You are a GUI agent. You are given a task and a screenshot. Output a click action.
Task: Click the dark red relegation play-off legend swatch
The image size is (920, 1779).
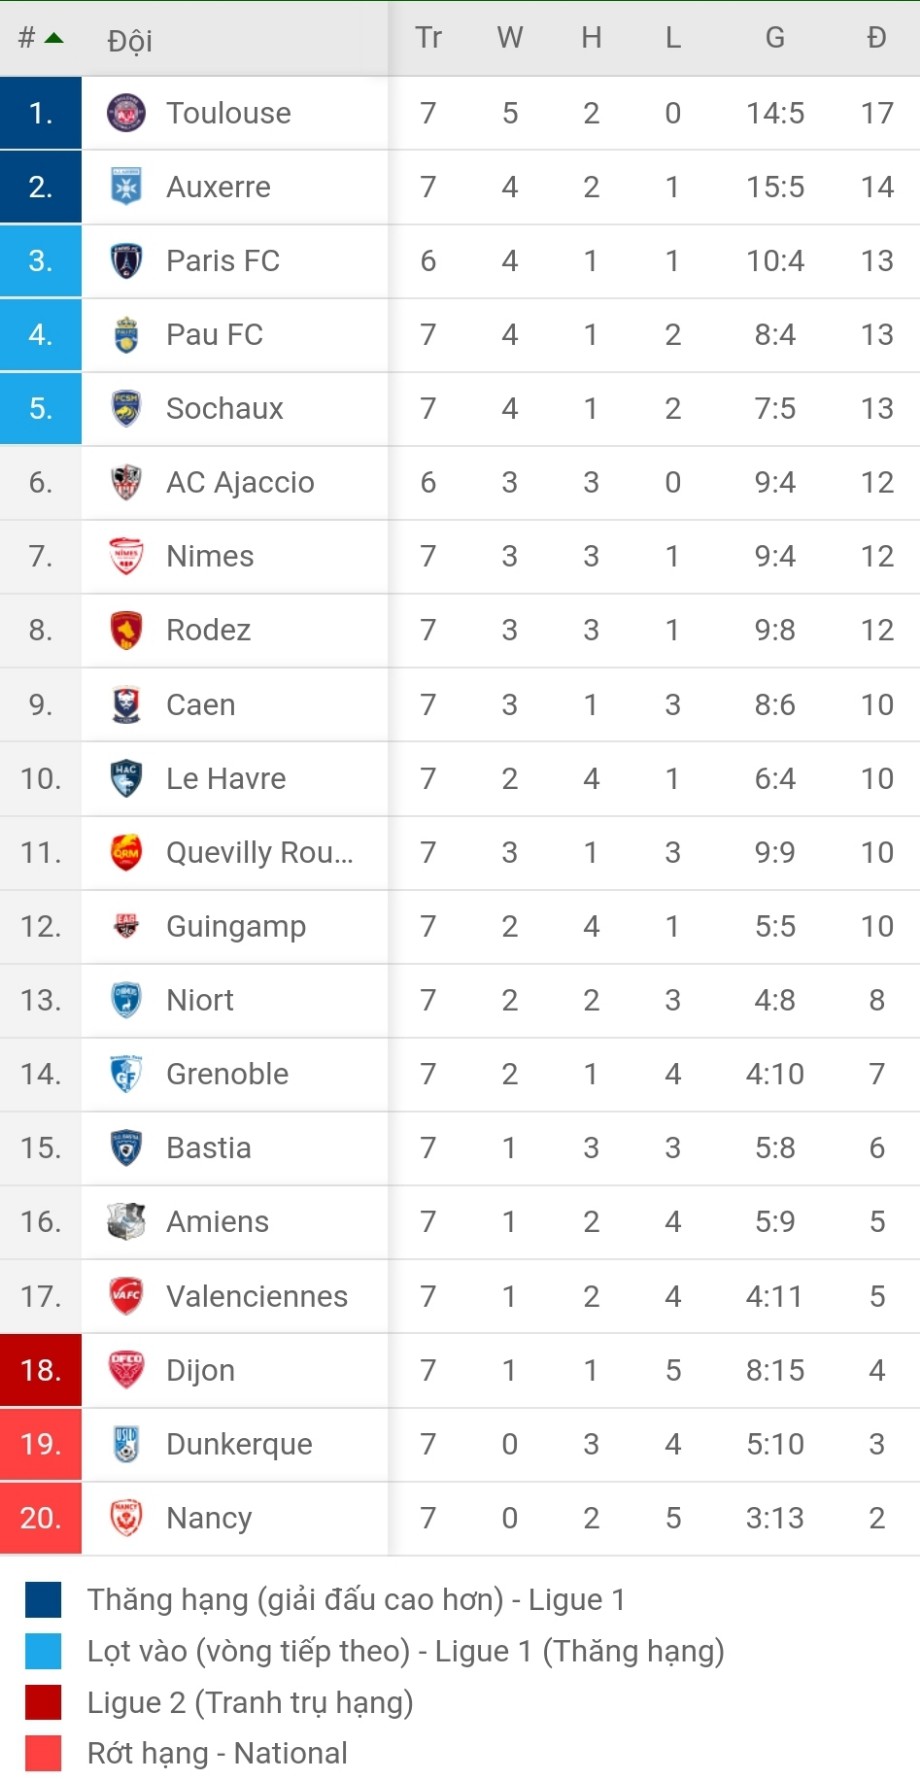[43, 1702]
